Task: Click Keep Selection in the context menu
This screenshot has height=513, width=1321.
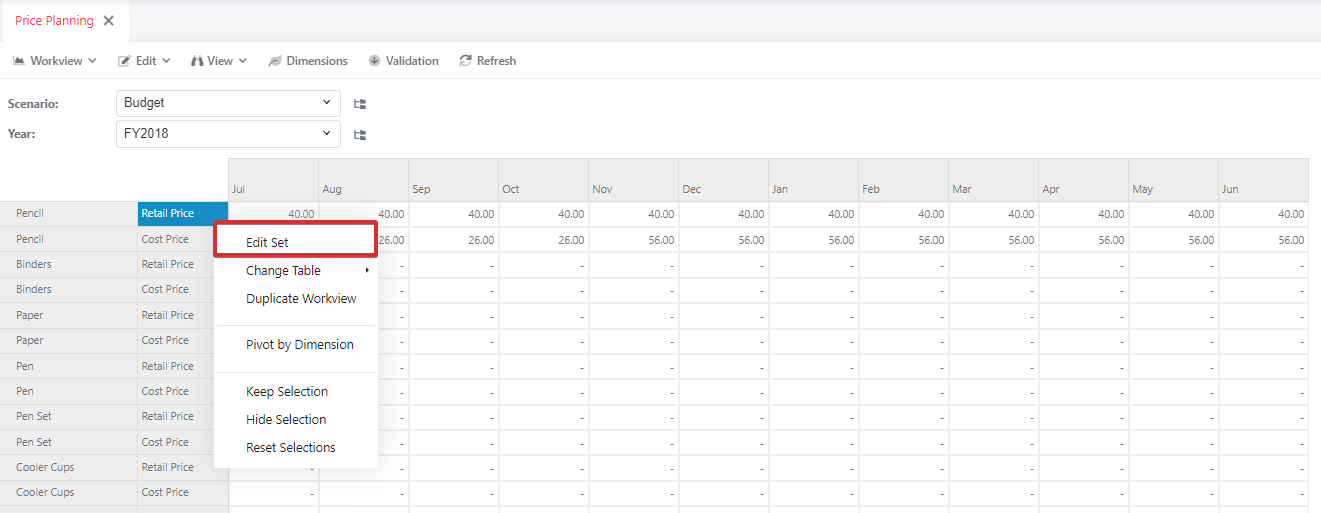Action: (286, 392)
